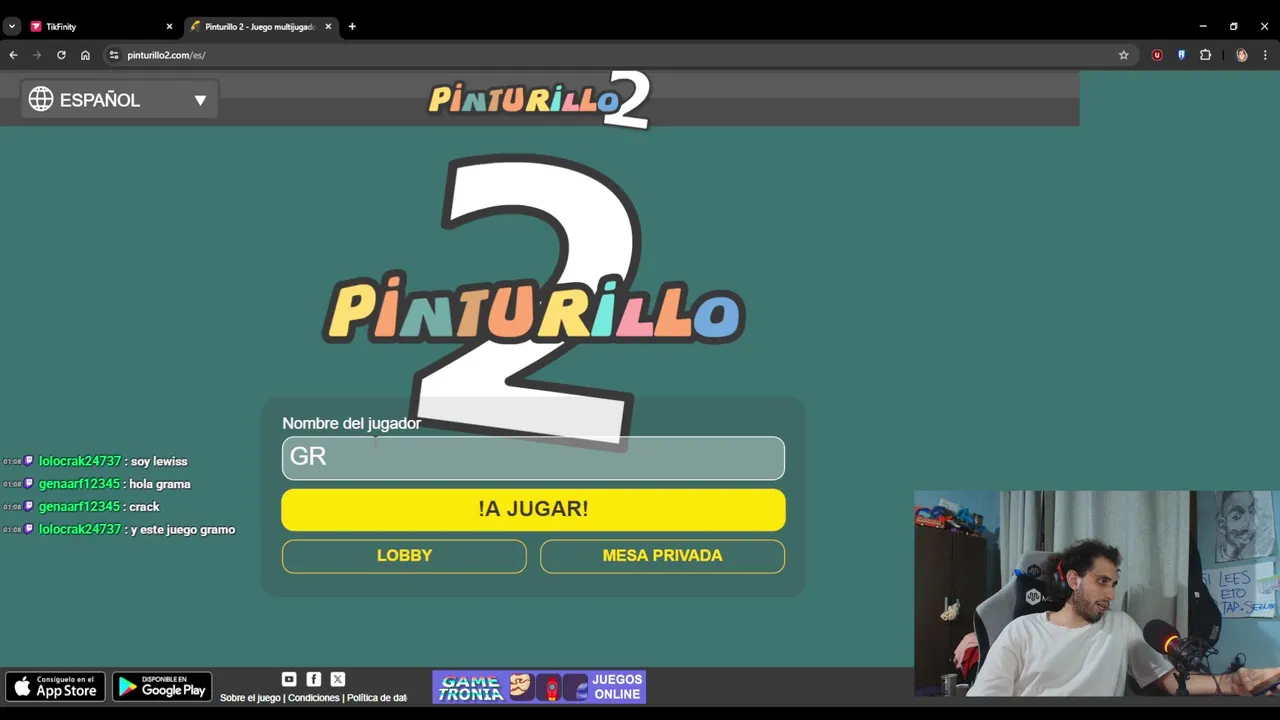
Task: Click the globe language icon
Action: click(x=41, y=99)
